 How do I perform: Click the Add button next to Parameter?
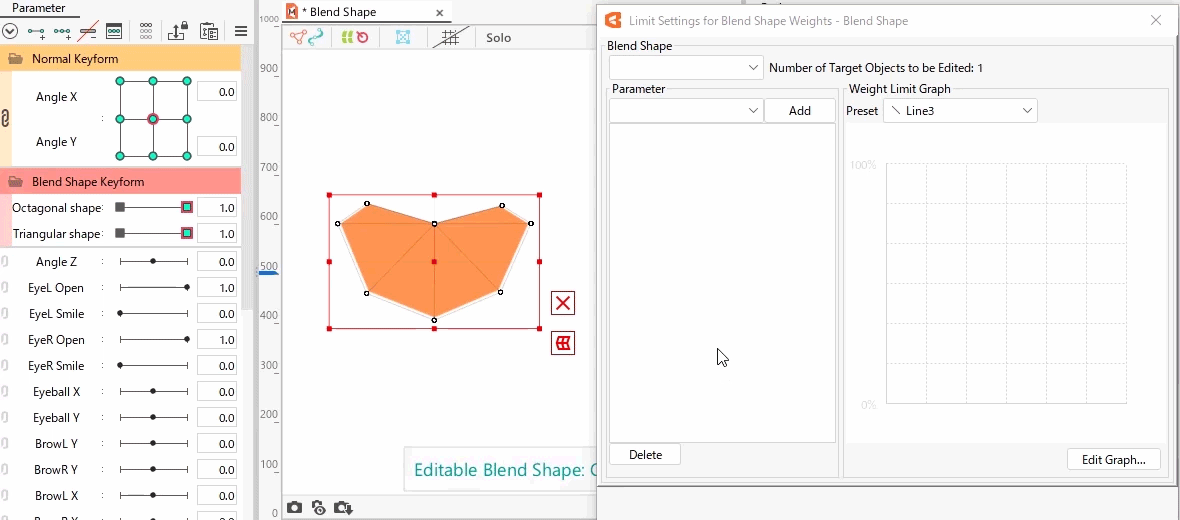[x=799, y=111]
